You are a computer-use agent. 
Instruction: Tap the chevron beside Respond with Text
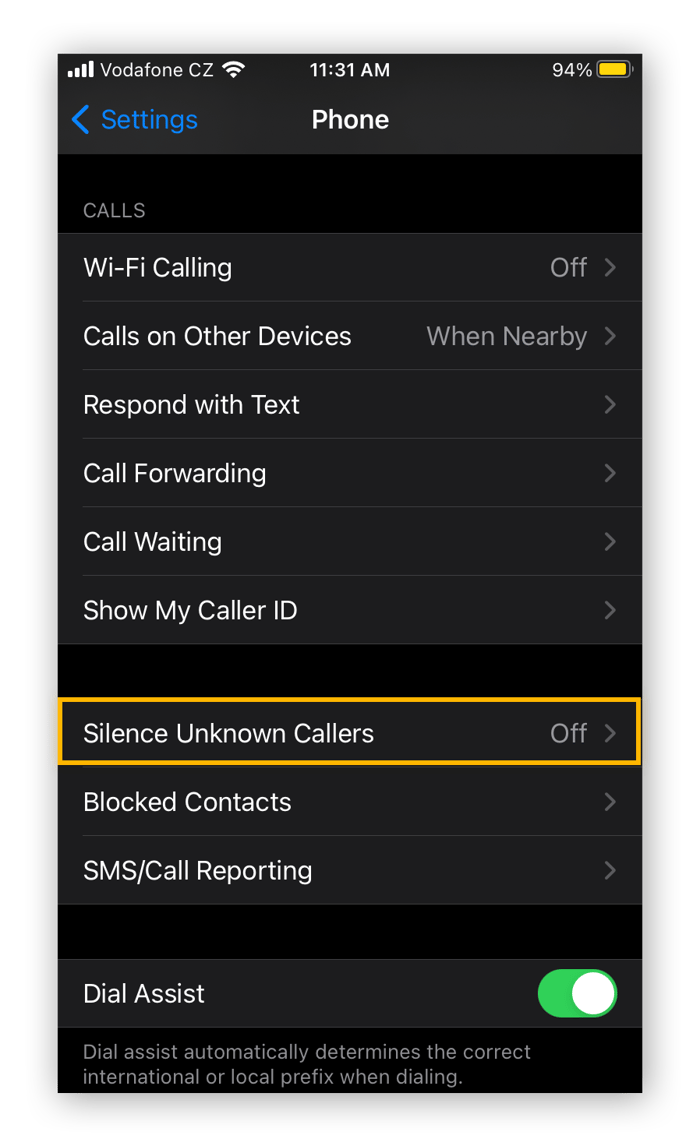click(611, 404)
